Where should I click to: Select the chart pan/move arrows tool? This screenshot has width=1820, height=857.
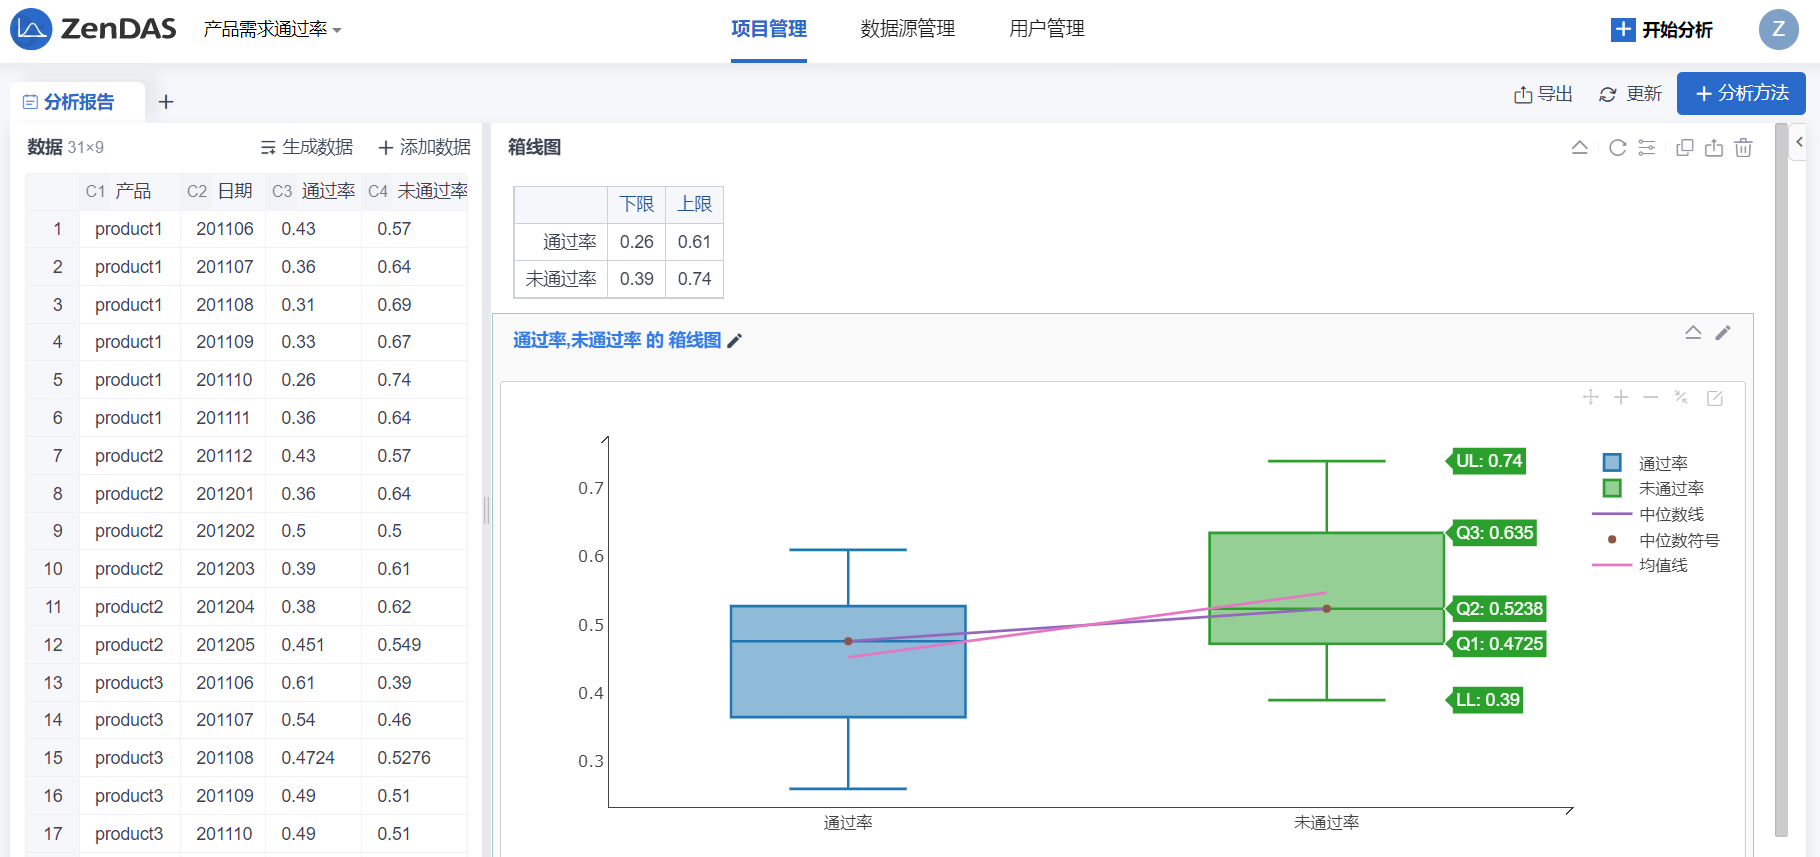tap(1590, 398)
